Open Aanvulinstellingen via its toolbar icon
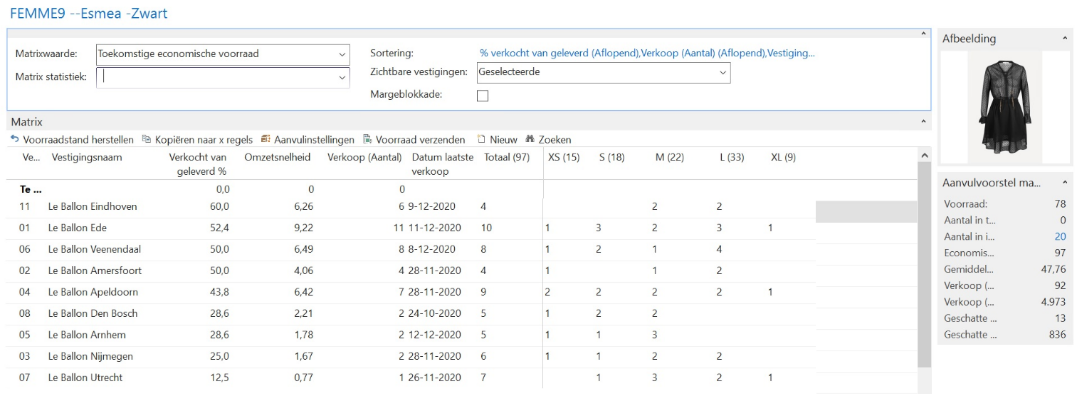Image resolution: width=1077 pixels, height=394 pixels. (265, 139)
